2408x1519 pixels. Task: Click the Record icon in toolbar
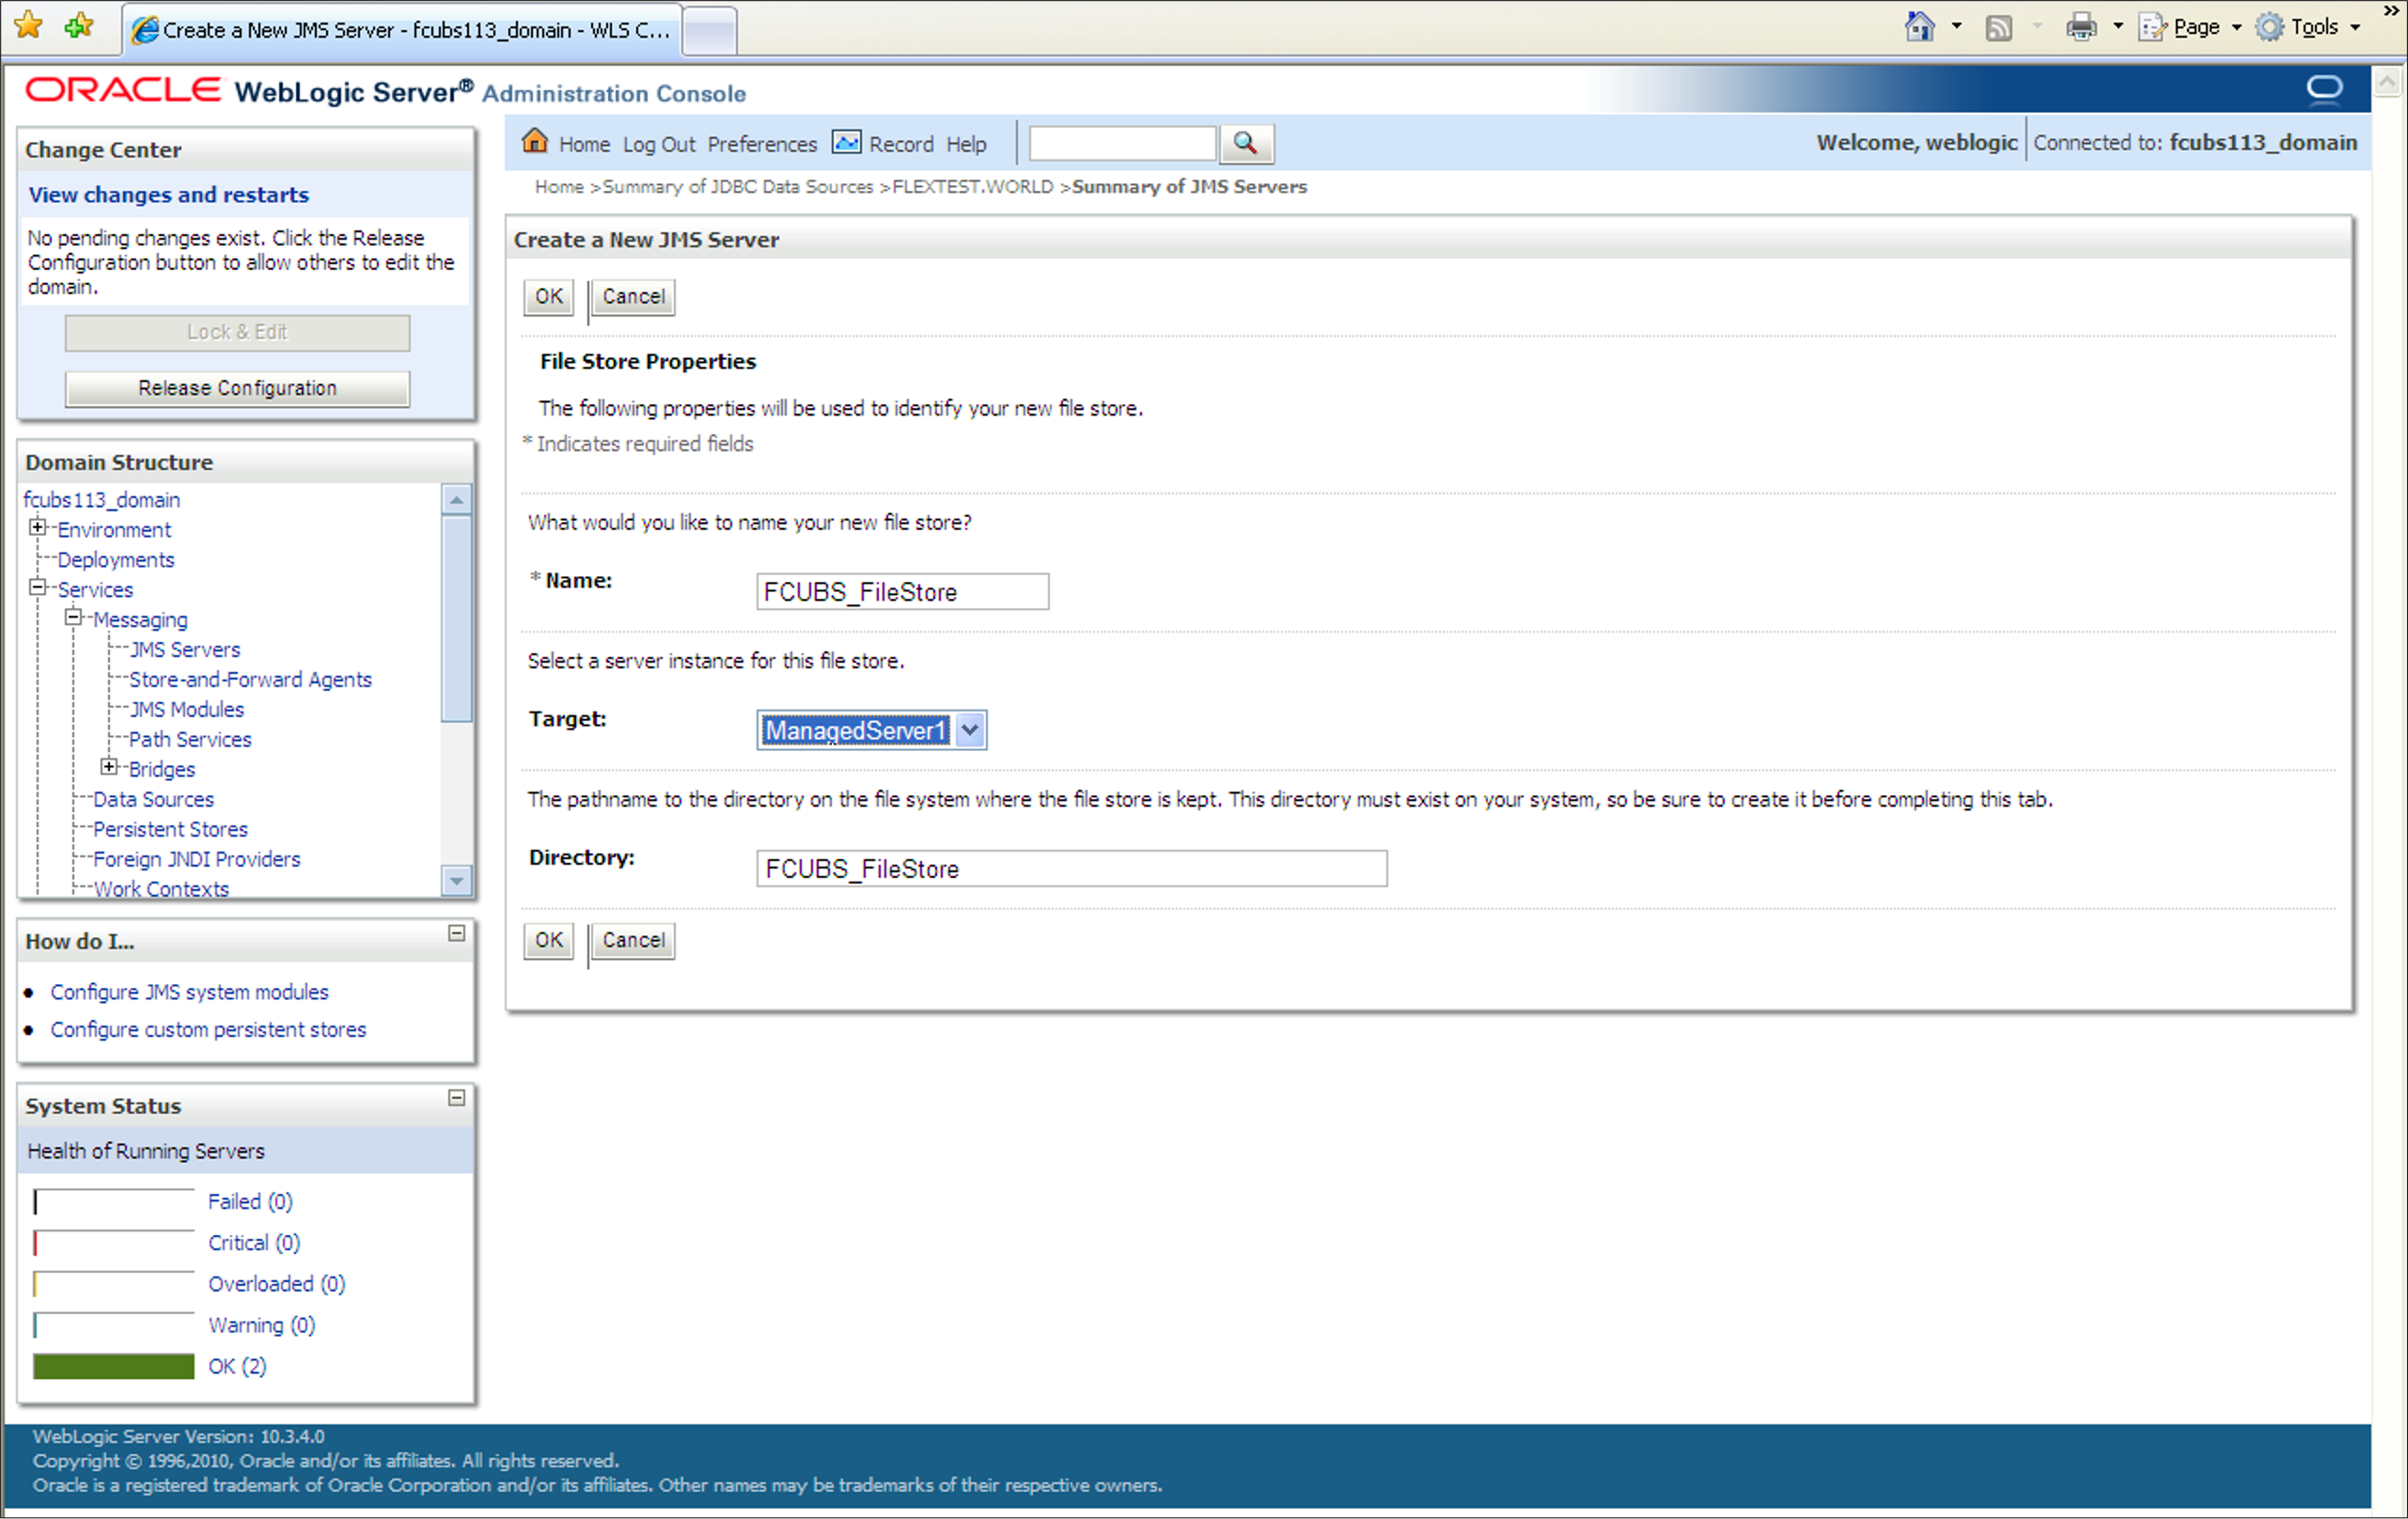[846, 143]
